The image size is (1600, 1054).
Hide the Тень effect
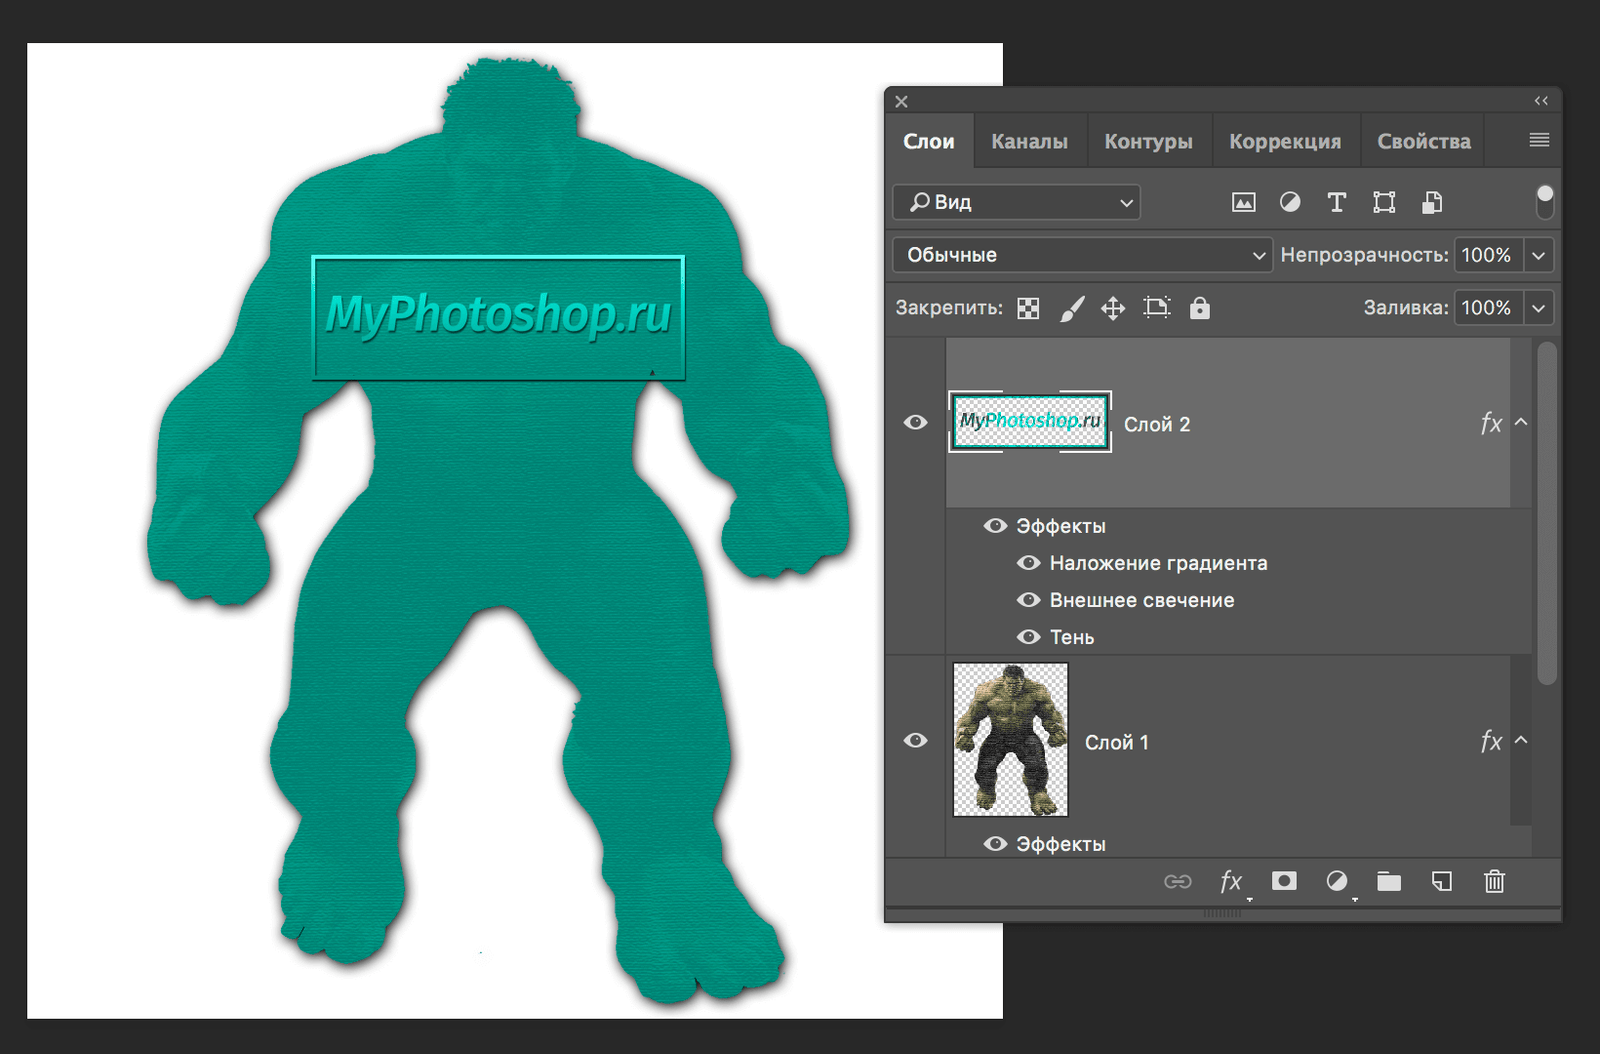click(x=1028, y=636)
